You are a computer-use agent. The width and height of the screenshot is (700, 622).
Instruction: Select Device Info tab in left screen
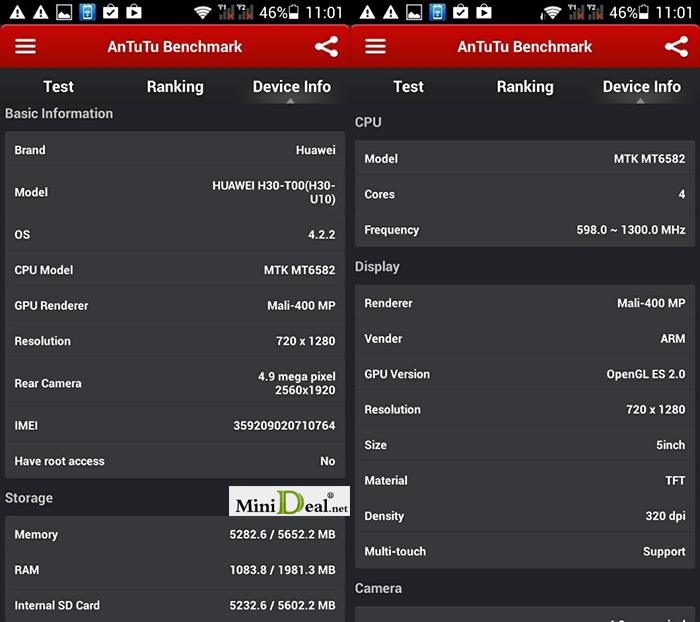click(x=292, y=87)
